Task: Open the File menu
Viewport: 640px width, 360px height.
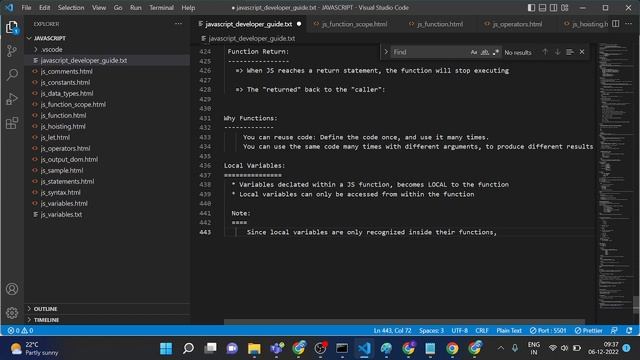Action: pyautogui.click(x=26, y=8)
